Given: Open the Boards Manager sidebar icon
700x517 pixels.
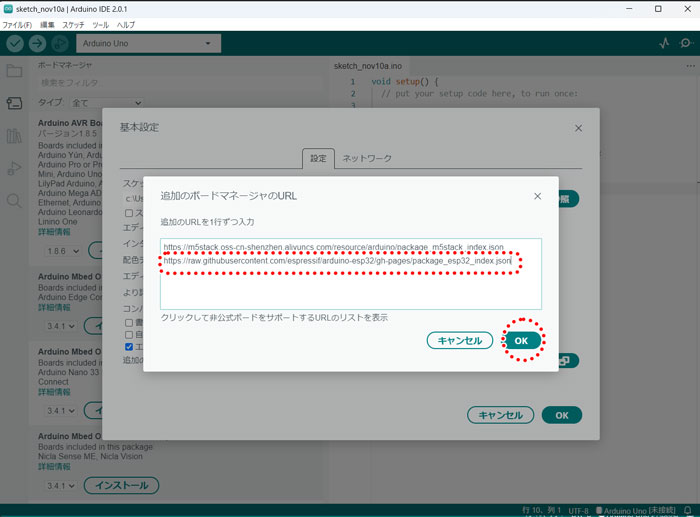Looking at the screenshot, I should (14, 103).
